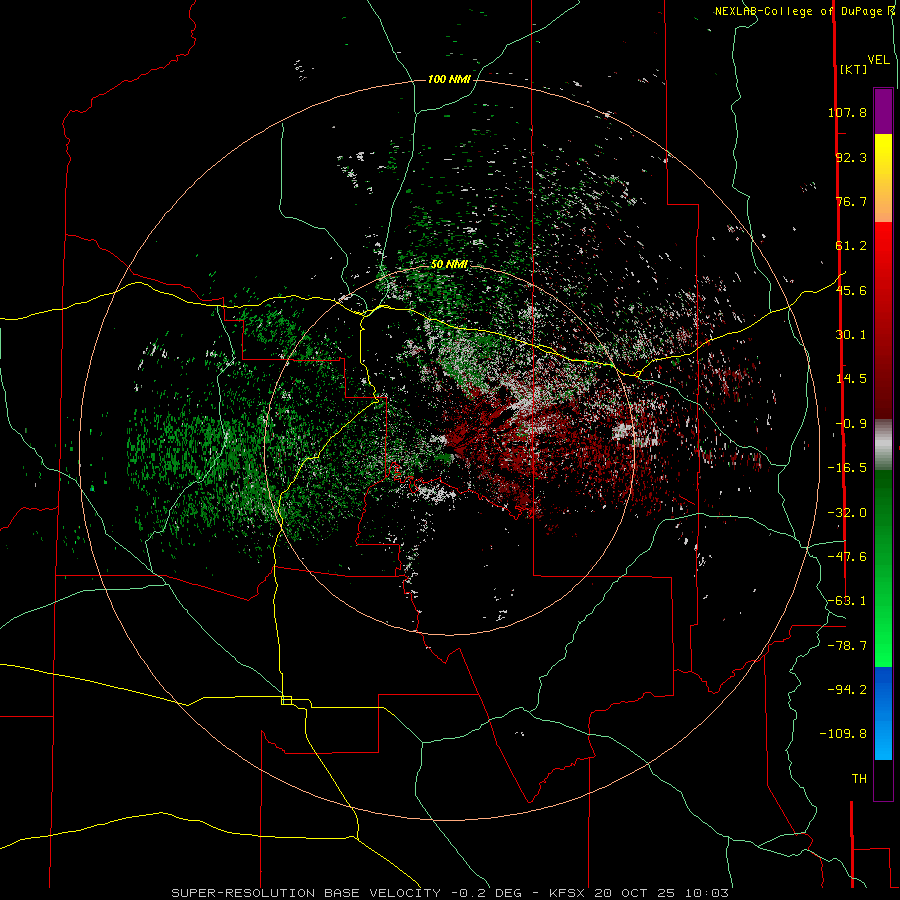Click the 92.3 velocity legend value
900x900 pixels.
(x=851, y=157)
